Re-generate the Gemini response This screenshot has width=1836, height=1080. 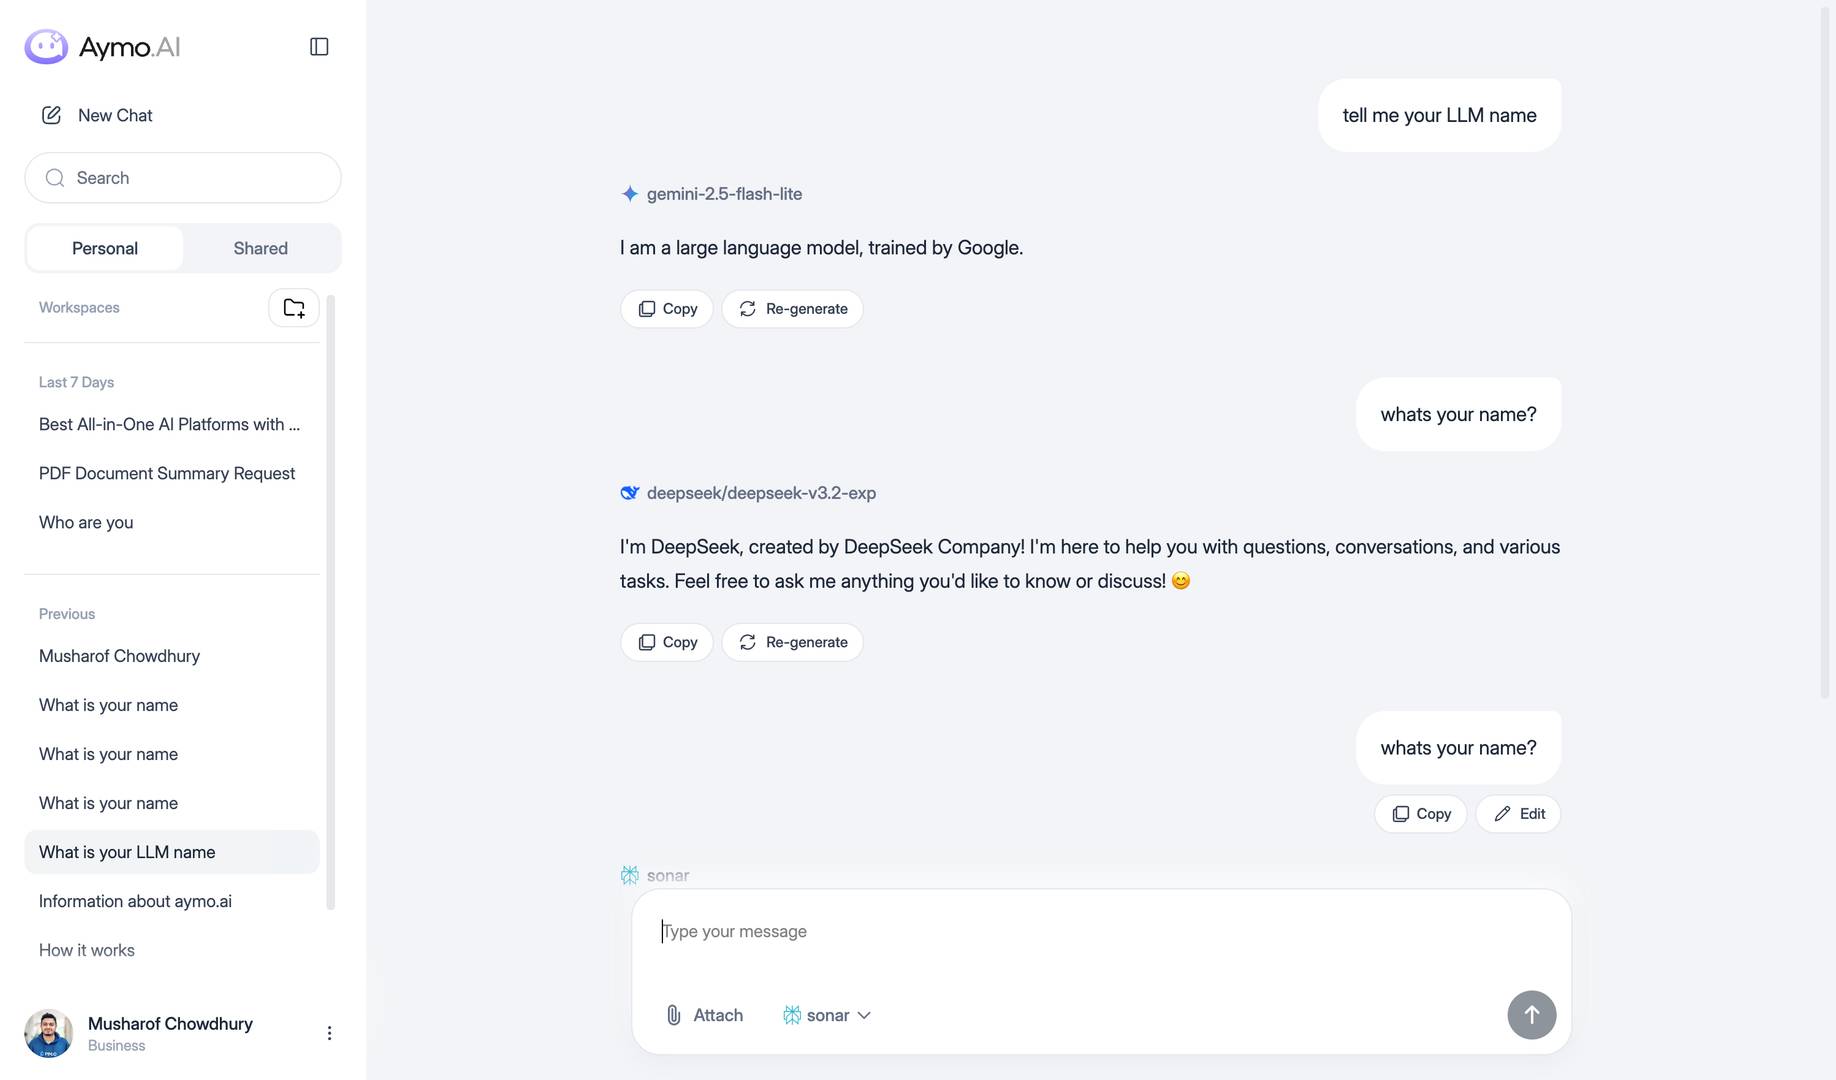click(x=792, y=309)
